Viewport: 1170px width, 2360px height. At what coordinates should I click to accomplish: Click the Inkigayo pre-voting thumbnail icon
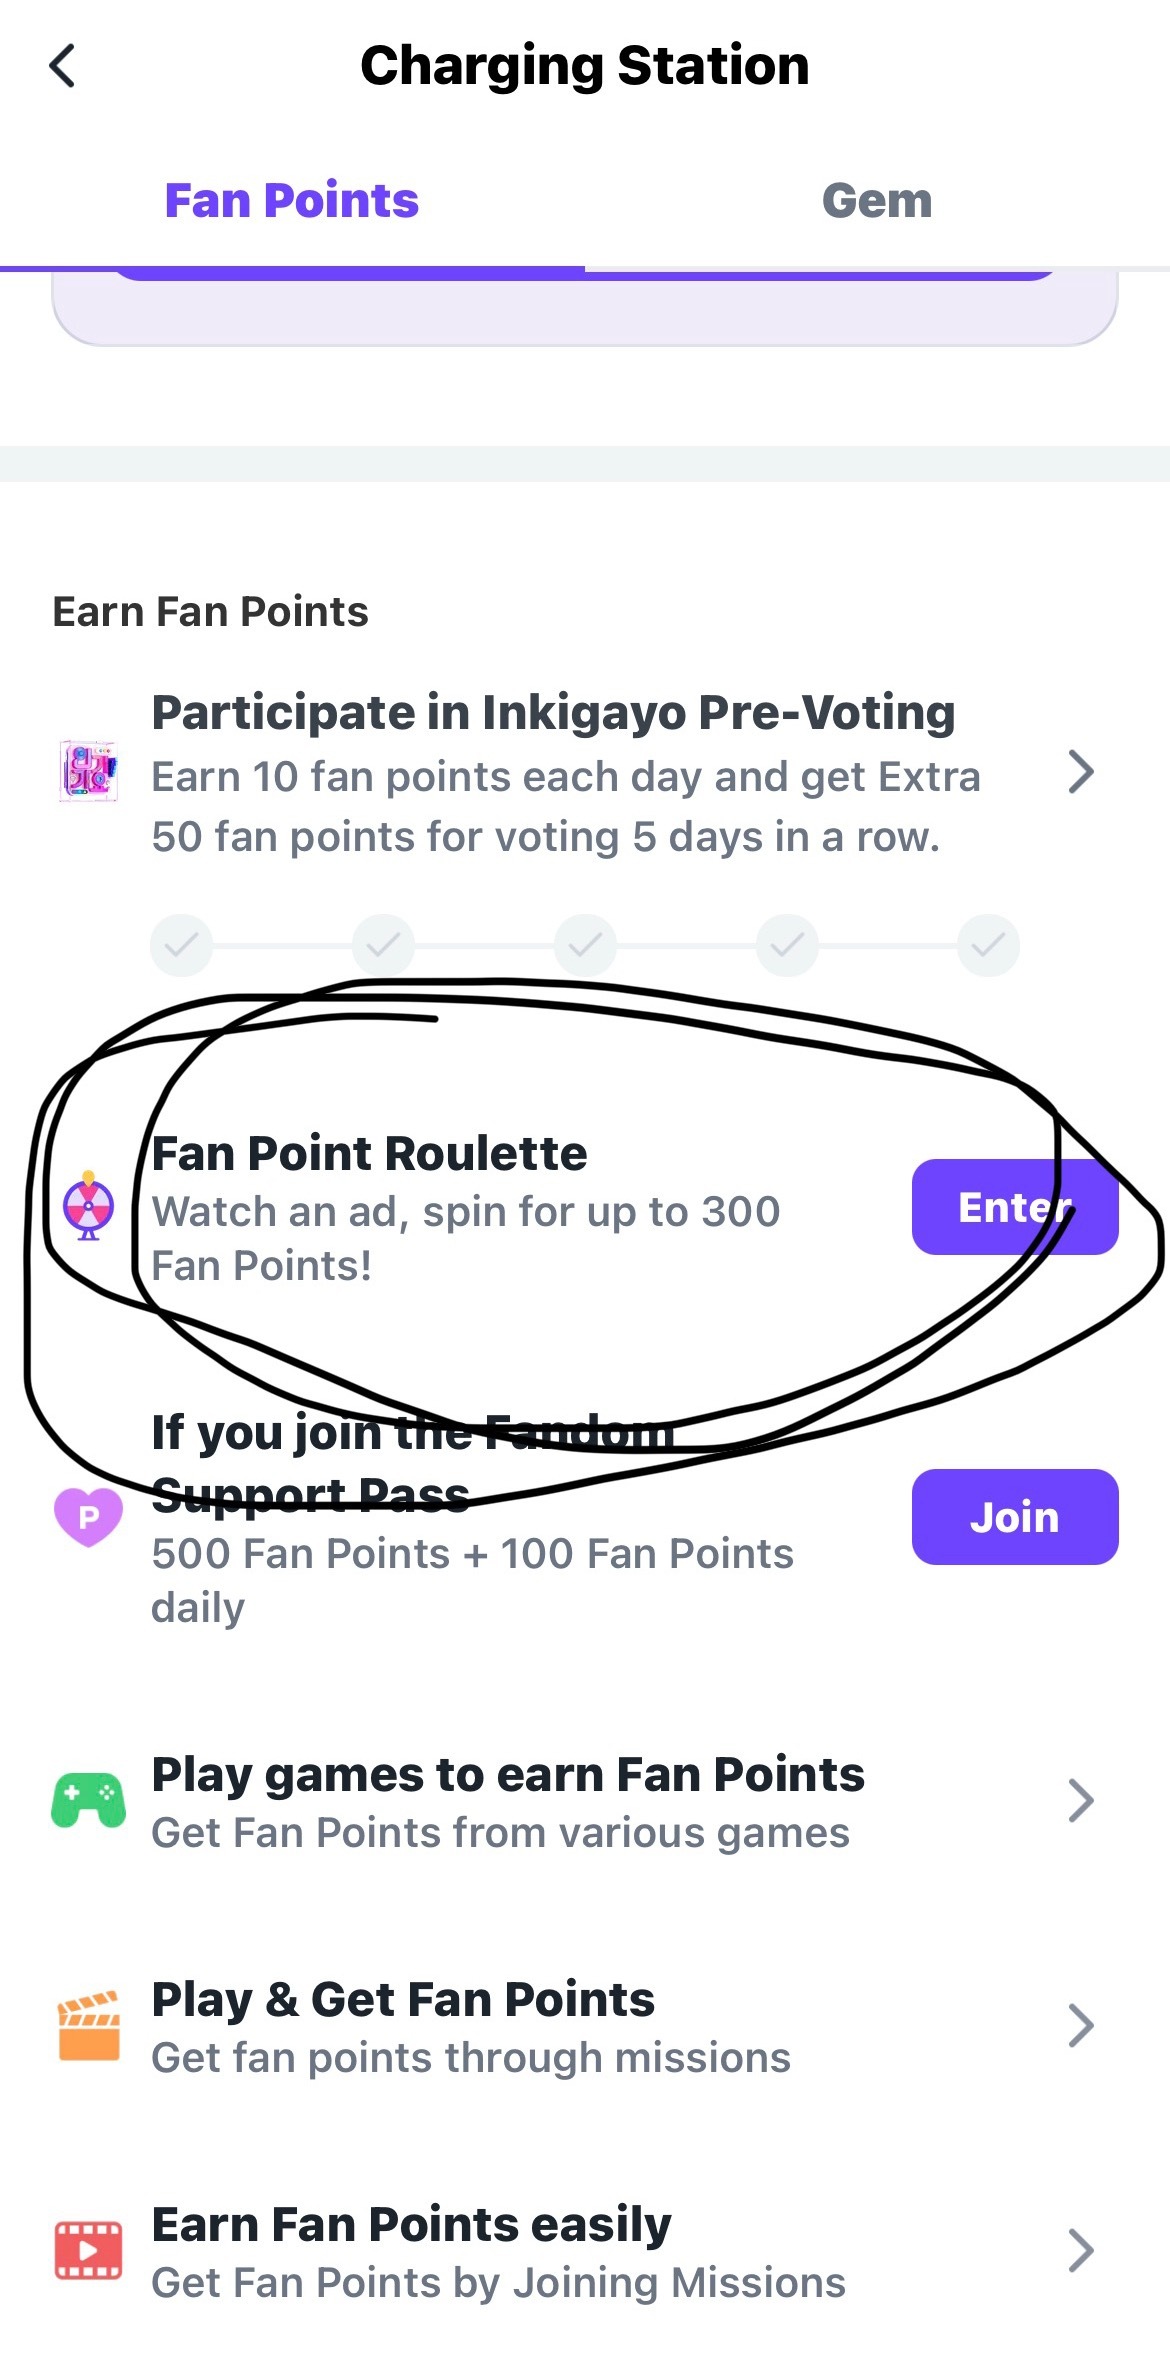click(89, 772)
